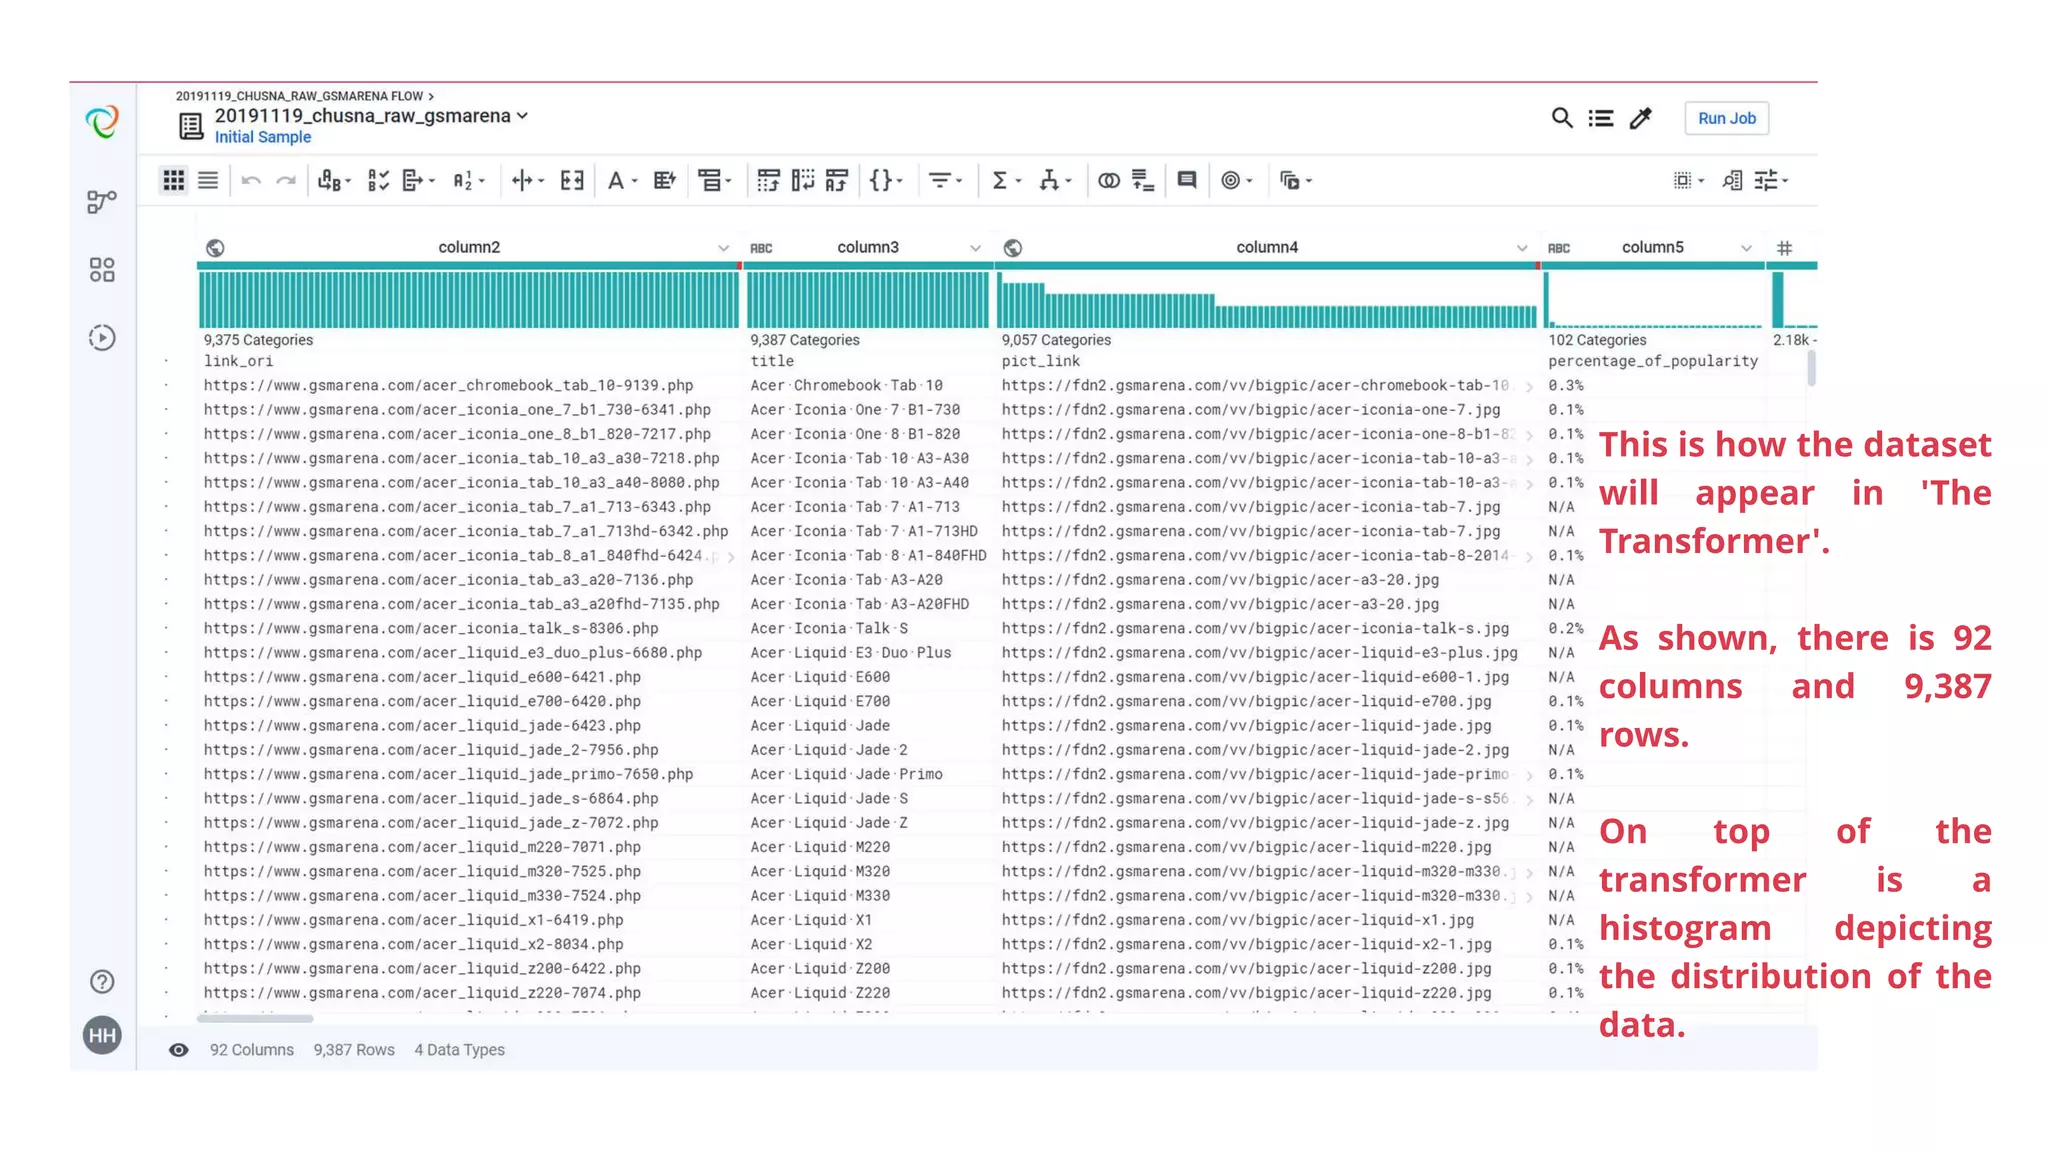Open the rename columns A-to-B tool

point(334,180)
